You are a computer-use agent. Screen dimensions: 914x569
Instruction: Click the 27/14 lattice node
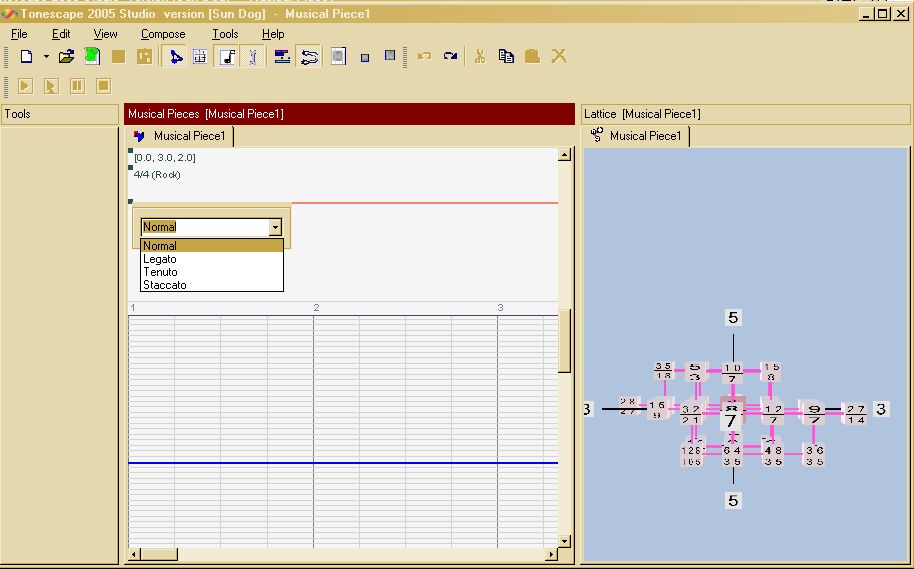(x=856, y=413)
